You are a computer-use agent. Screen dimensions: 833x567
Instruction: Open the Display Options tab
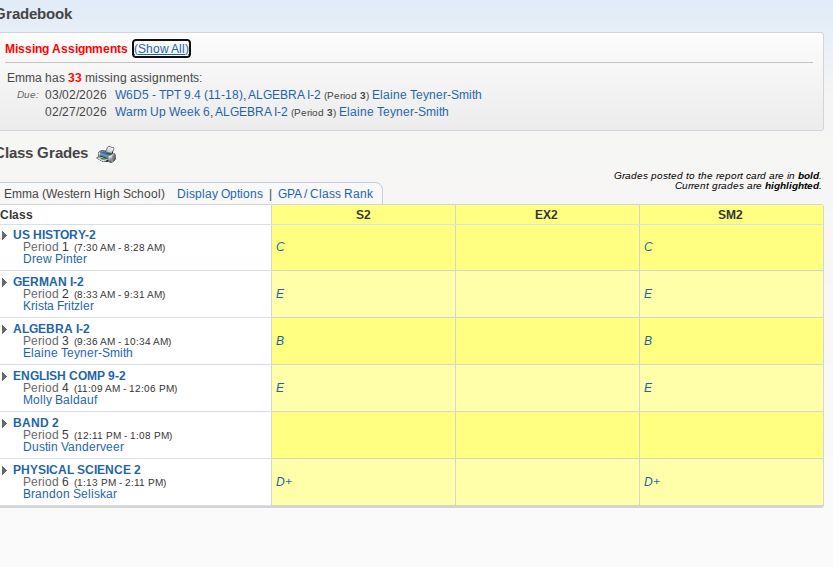tap(220, 194)
